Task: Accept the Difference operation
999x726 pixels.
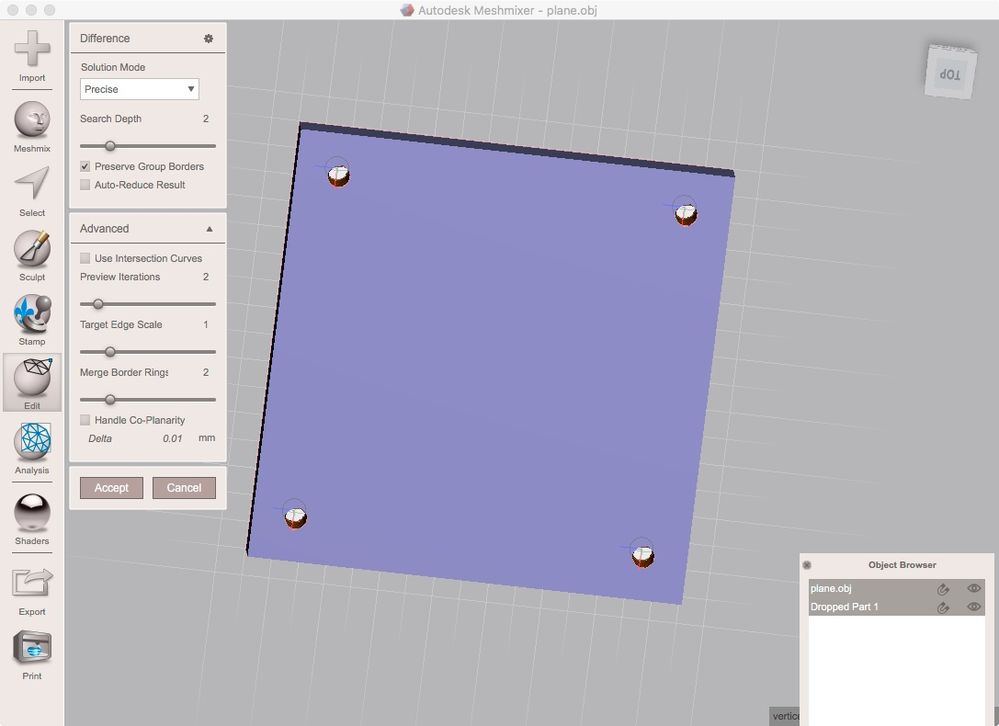Action: tap(111, 488)
